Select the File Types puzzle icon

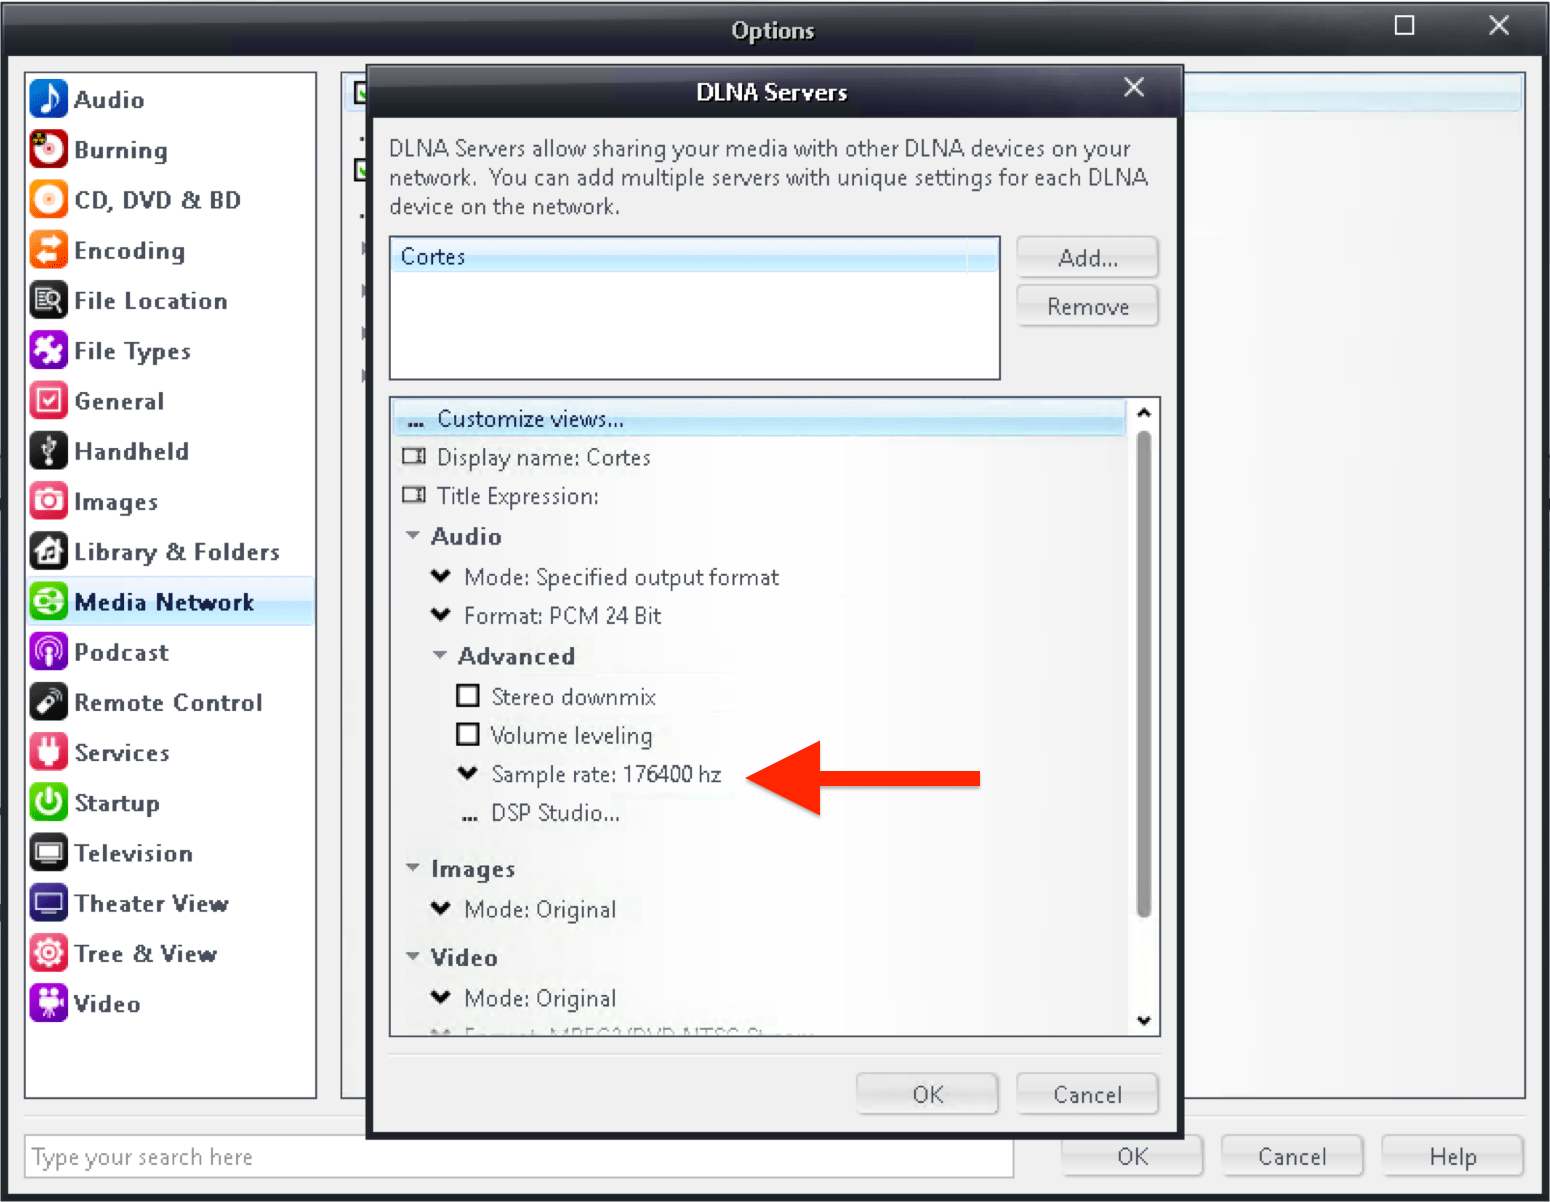point(48,350)
